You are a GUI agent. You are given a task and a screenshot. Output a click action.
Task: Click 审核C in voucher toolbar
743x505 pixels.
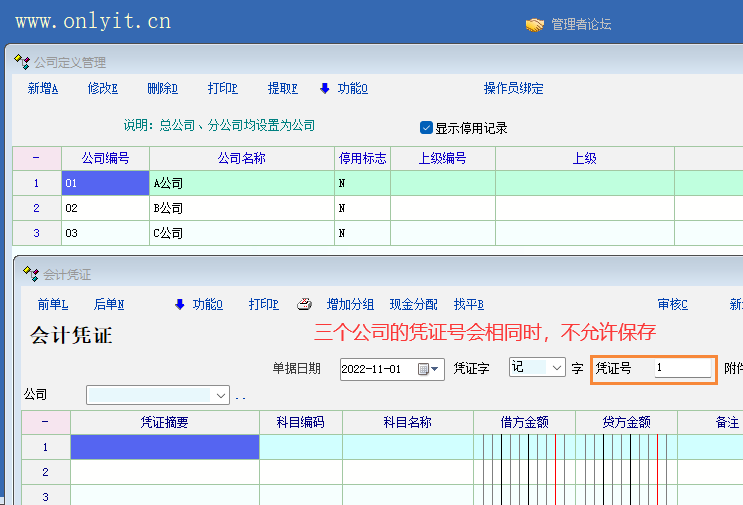pos(672,305)
